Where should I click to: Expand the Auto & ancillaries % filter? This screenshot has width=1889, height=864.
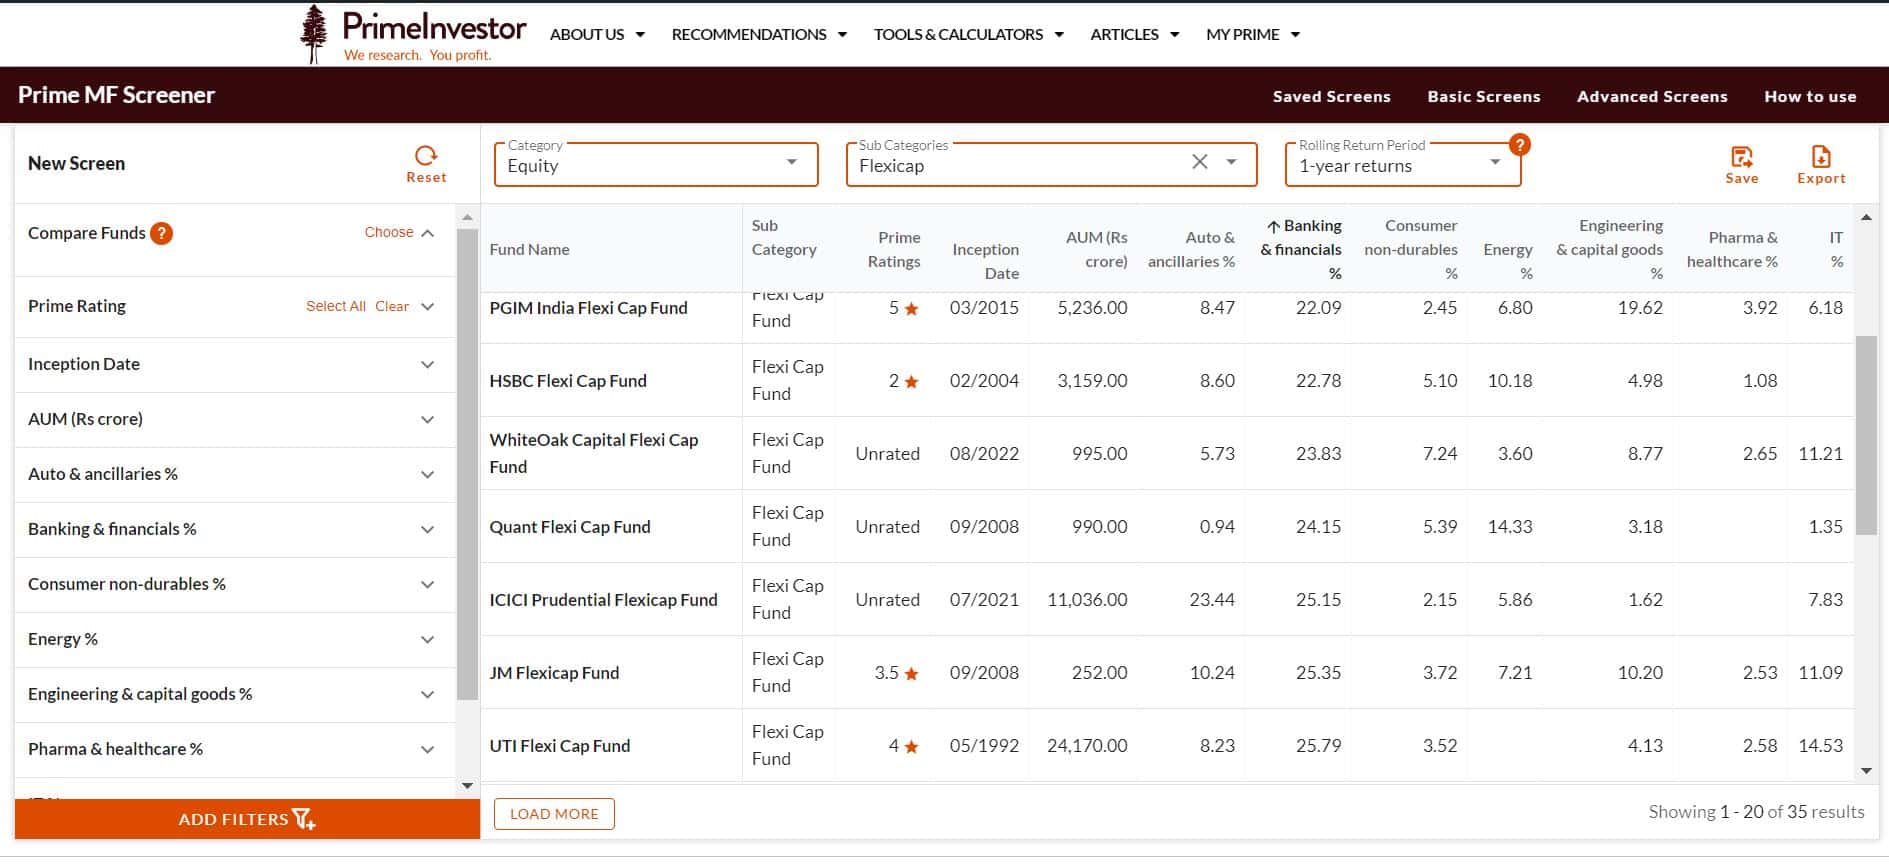(428, 475)
